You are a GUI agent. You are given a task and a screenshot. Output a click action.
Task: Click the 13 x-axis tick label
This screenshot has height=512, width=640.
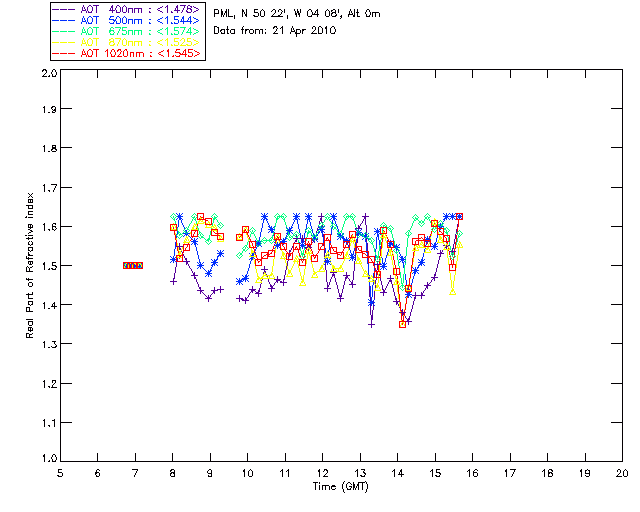360,473
